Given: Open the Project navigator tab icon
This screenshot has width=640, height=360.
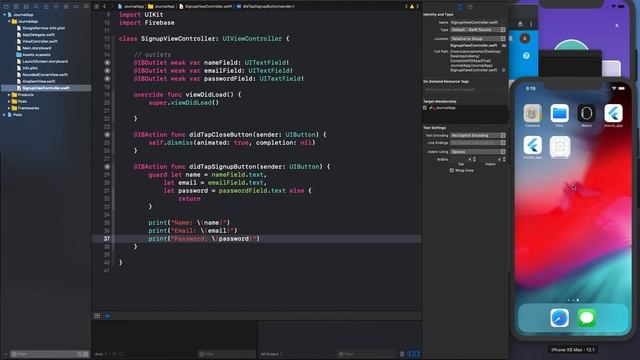Looking at the screenshot, I should pyautogui.click(x=6, y=7).
